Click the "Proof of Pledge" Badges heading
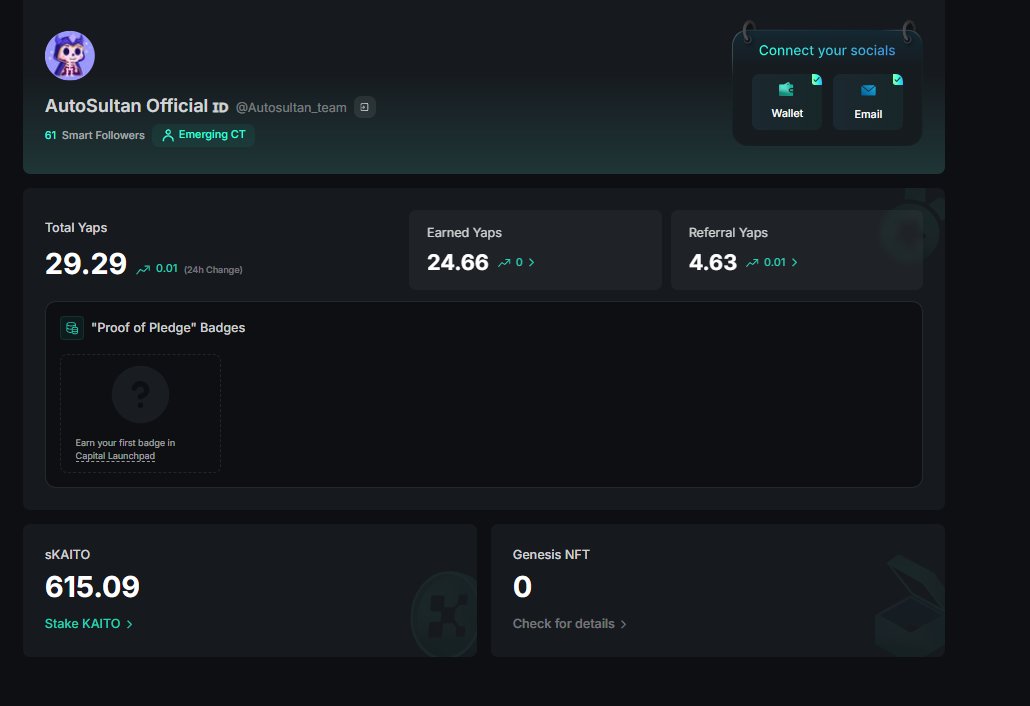Viewport: 1030px width, 706px height. pyautogui.click(x=168, y=328)
